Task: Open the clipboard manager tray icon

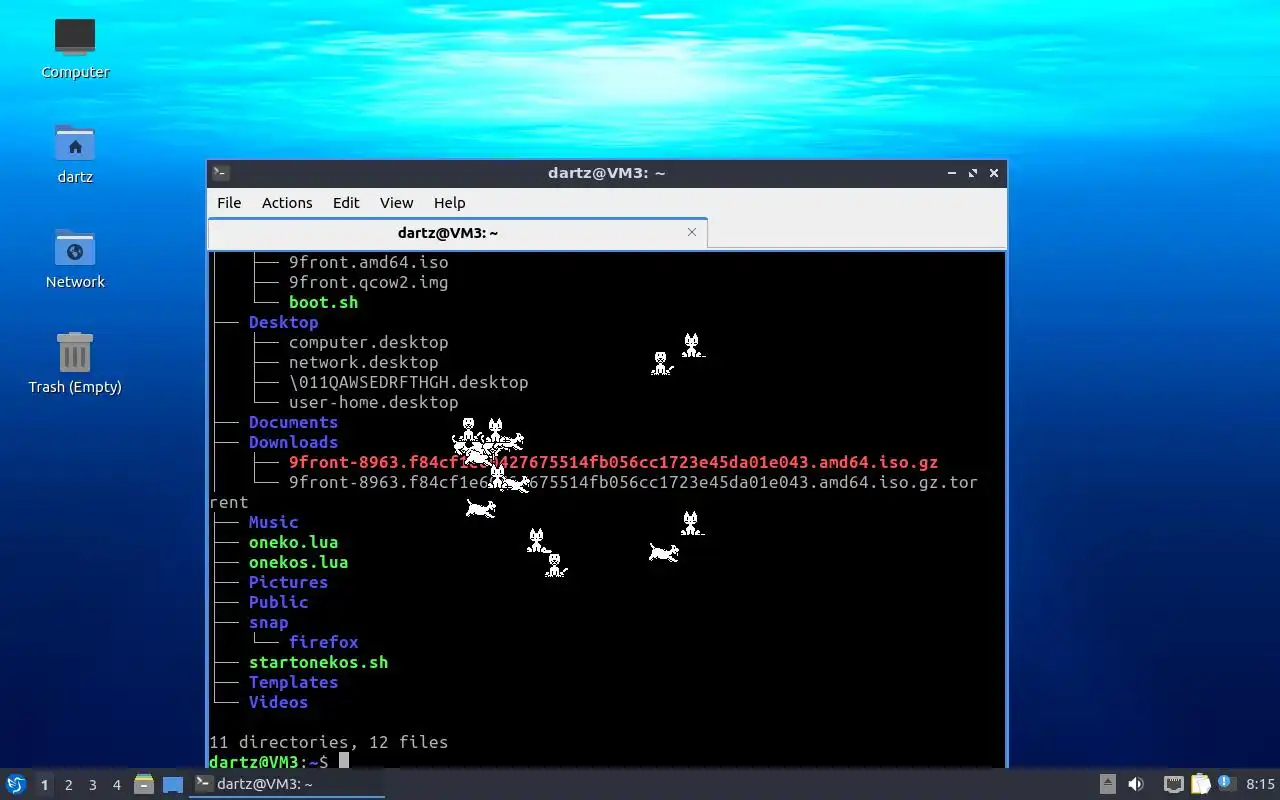Action: [1200, 784]
